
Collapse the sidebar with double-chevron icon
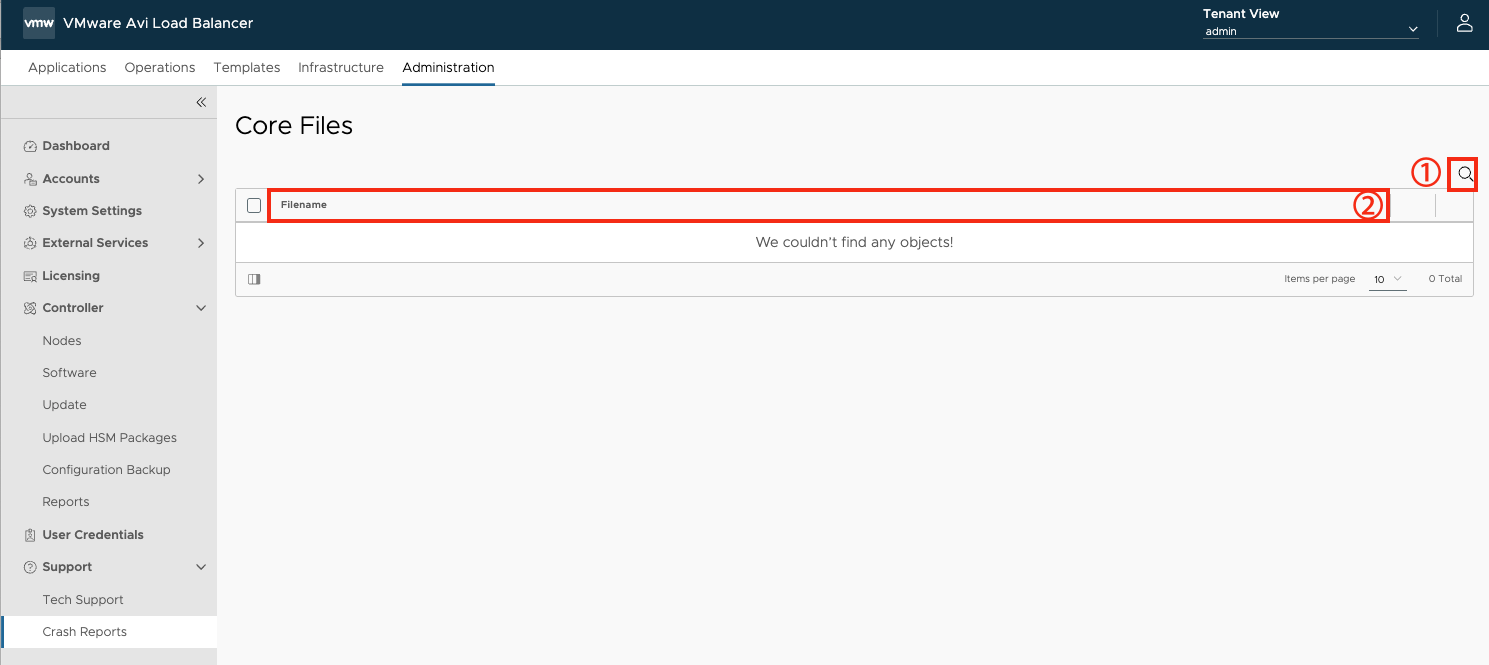201,102
